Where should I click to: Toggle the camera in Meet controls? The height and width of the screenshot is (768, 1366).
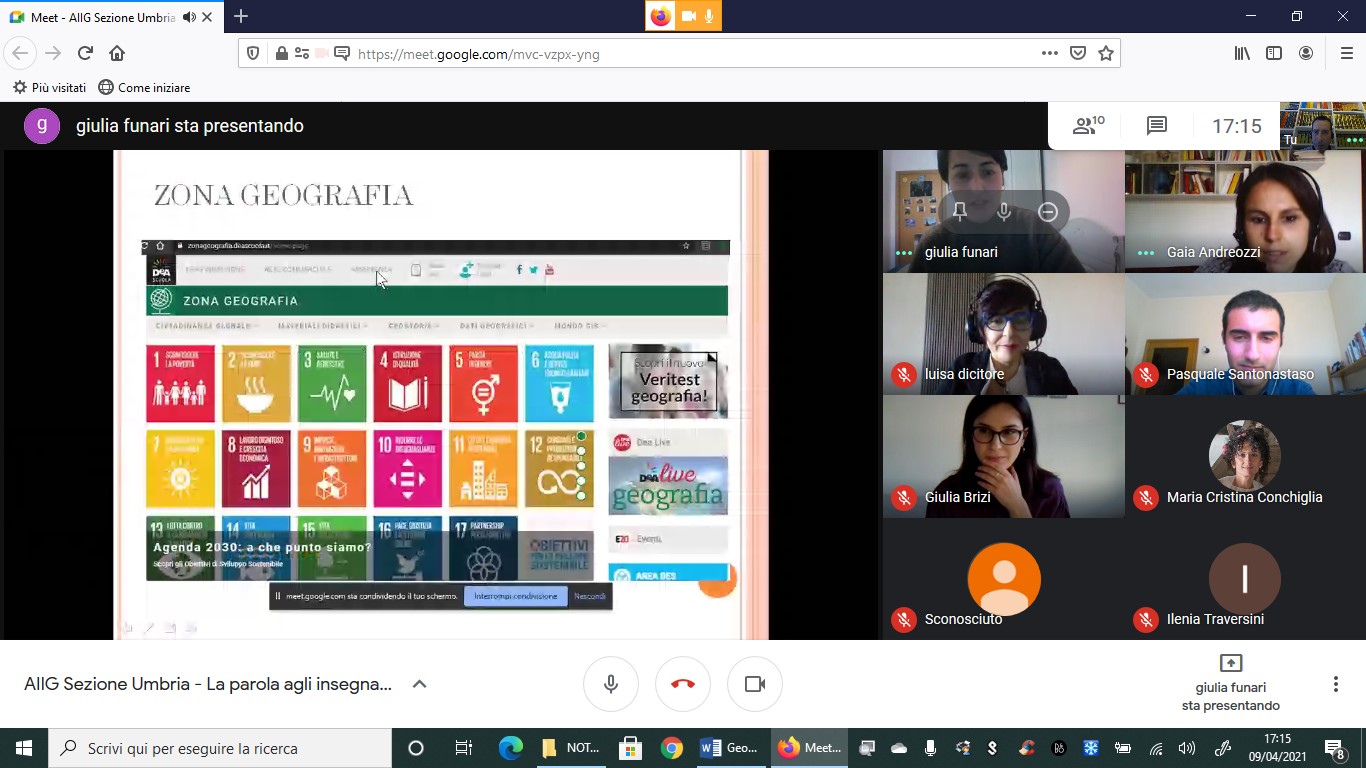755,684
